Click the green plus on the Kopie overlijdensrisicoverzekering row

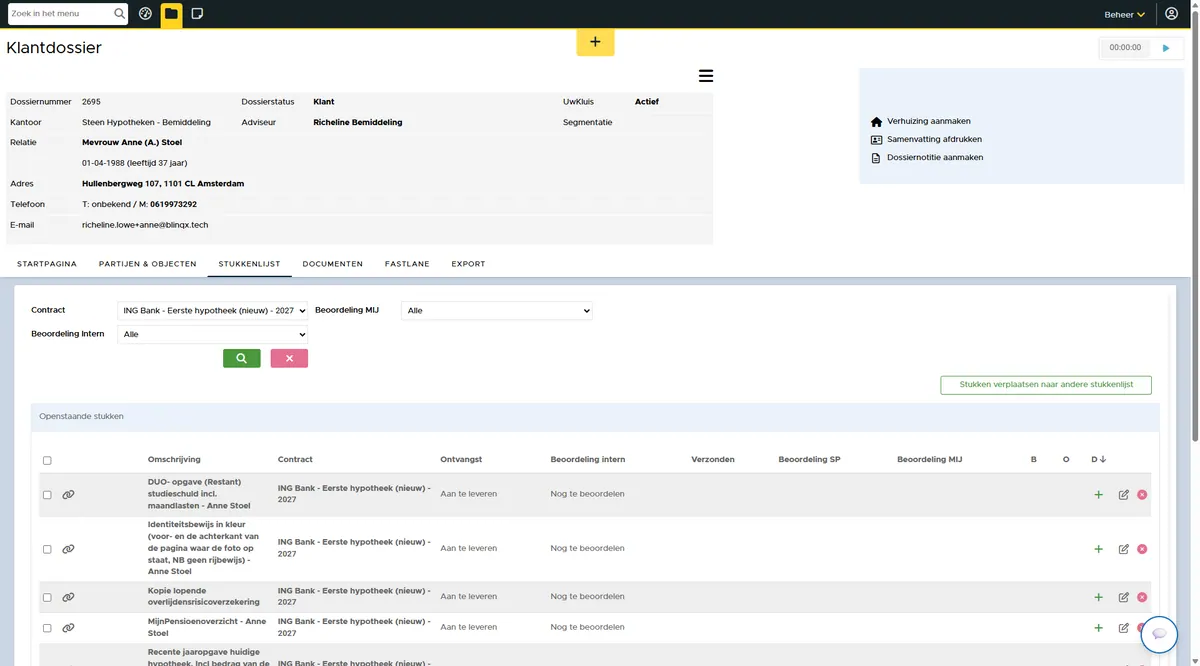(x=1098, y=597)
